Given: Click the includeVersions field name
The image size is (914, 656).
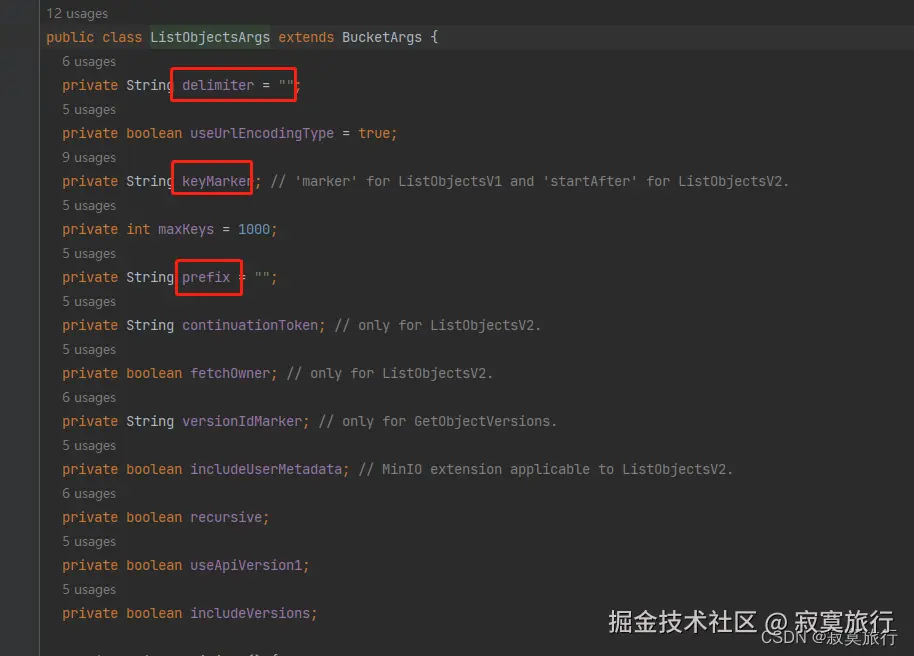Looking at the screenshot, I should coord(250,613).
